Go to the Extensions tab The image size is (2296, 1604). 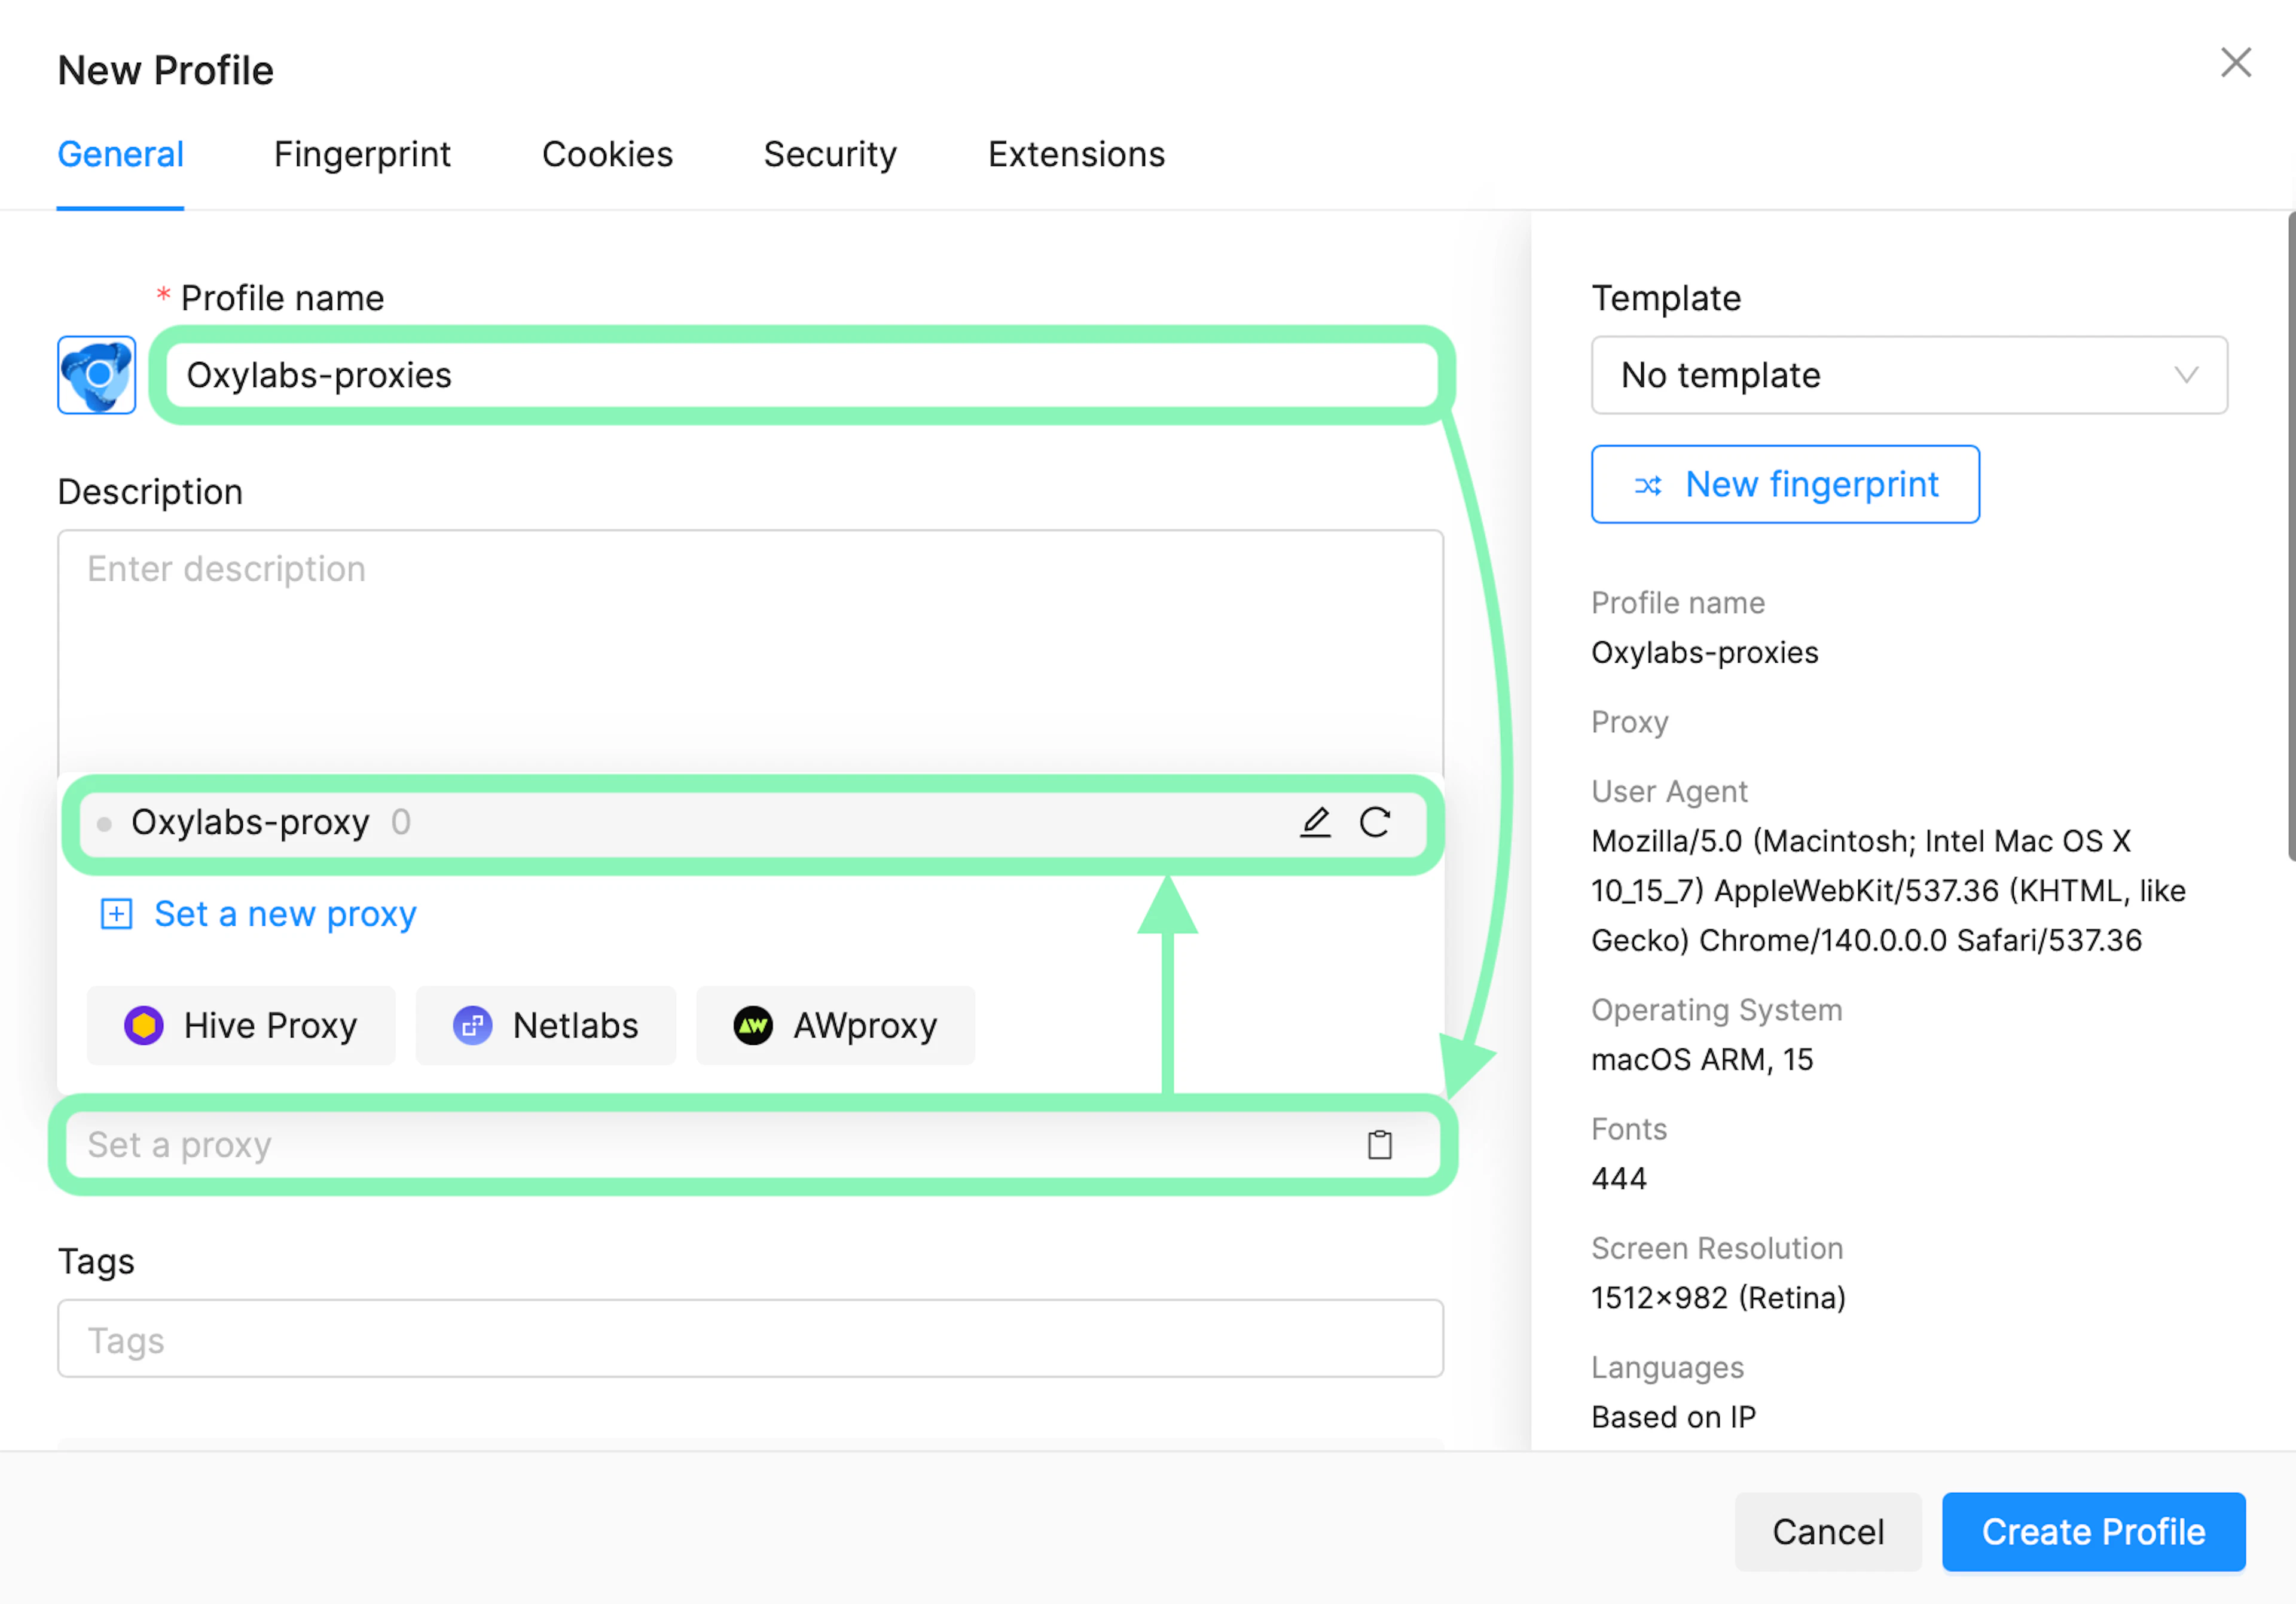[1076, 154]
